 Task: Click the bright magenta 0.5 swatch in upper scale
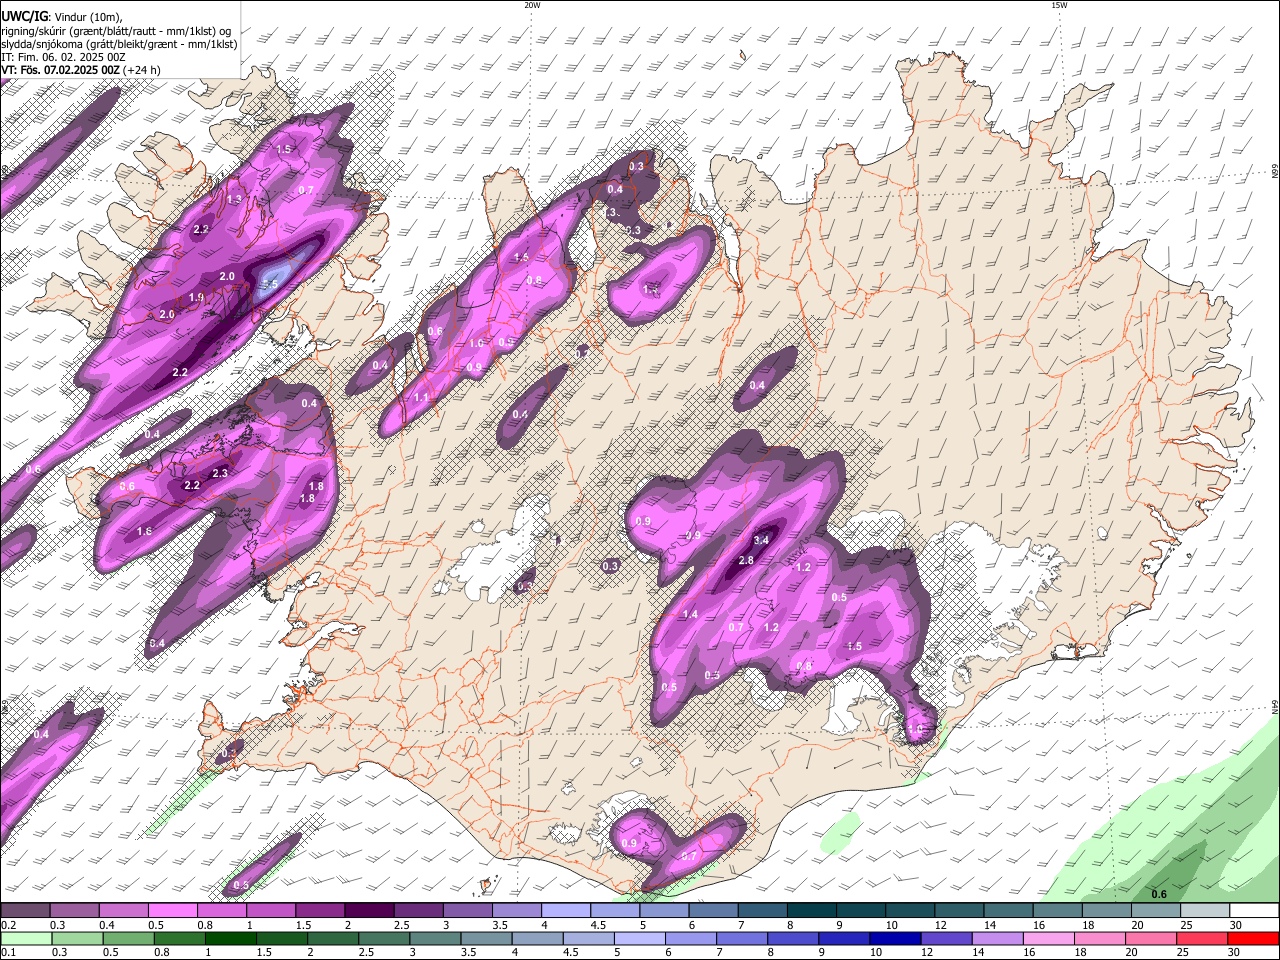pyautogui.click(x=172, y=911)
